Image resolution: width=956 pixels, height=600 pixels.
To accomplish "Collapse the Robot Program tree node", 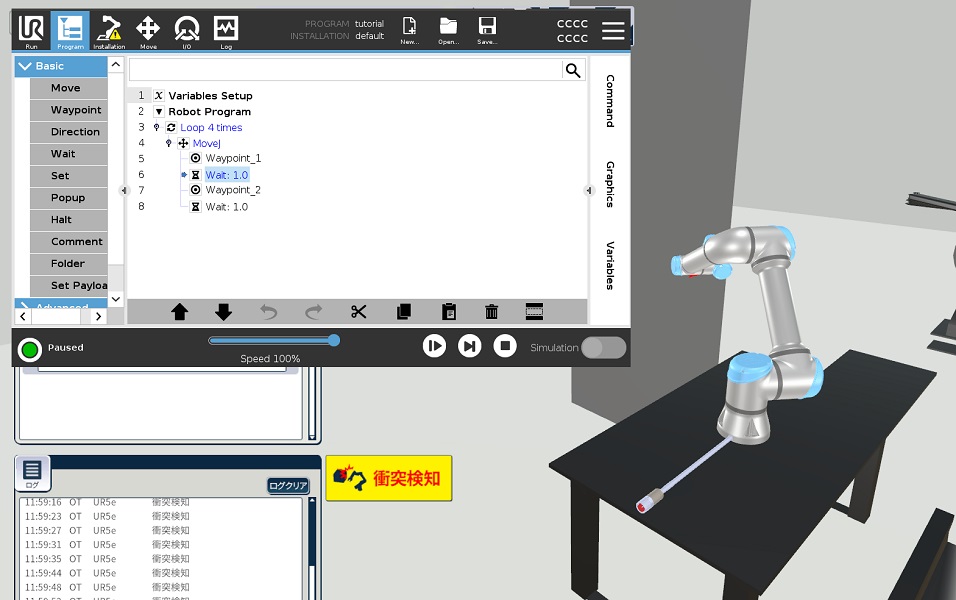I will click(x=158, y=112).
